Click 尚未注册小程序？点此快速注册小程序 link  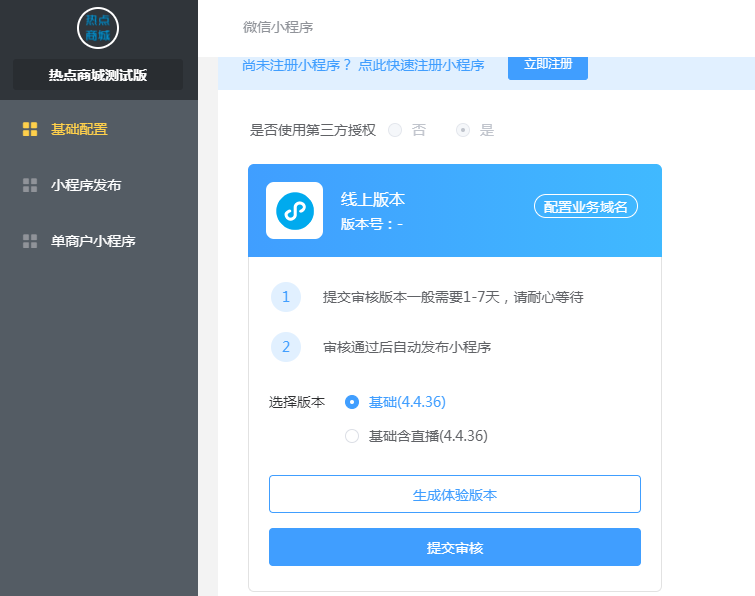363,65
